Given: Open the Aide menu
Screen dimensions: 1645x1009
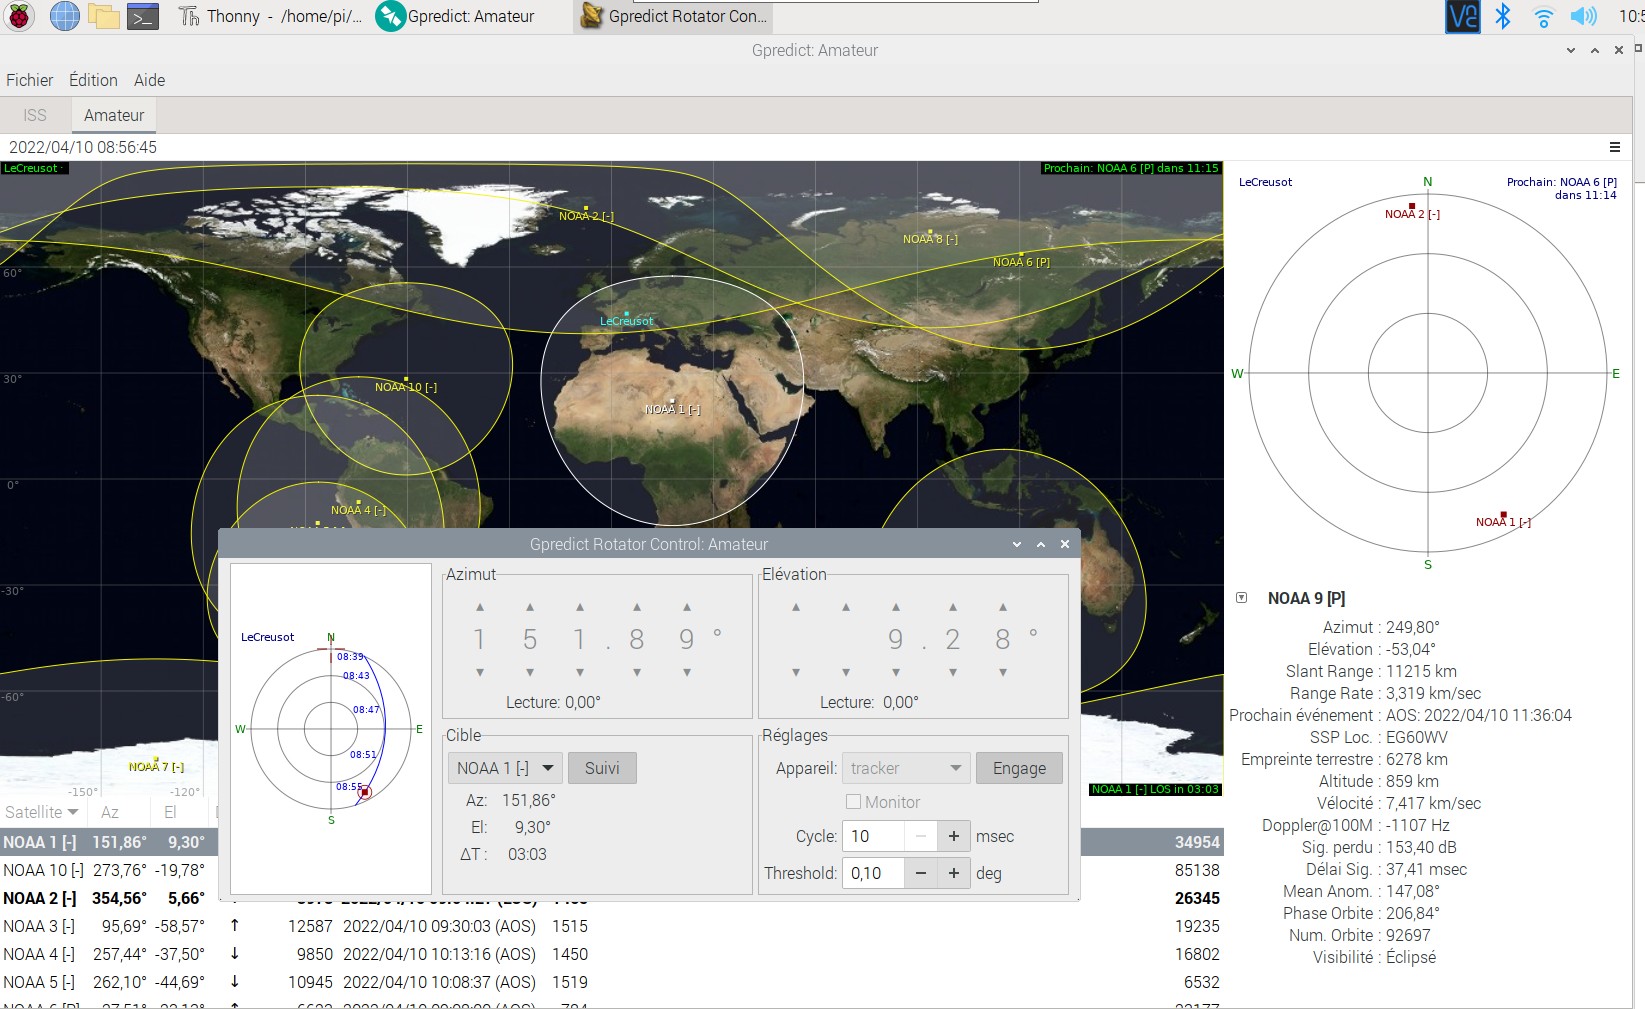Looking at the screenshot, I should [x=150, y=80].
